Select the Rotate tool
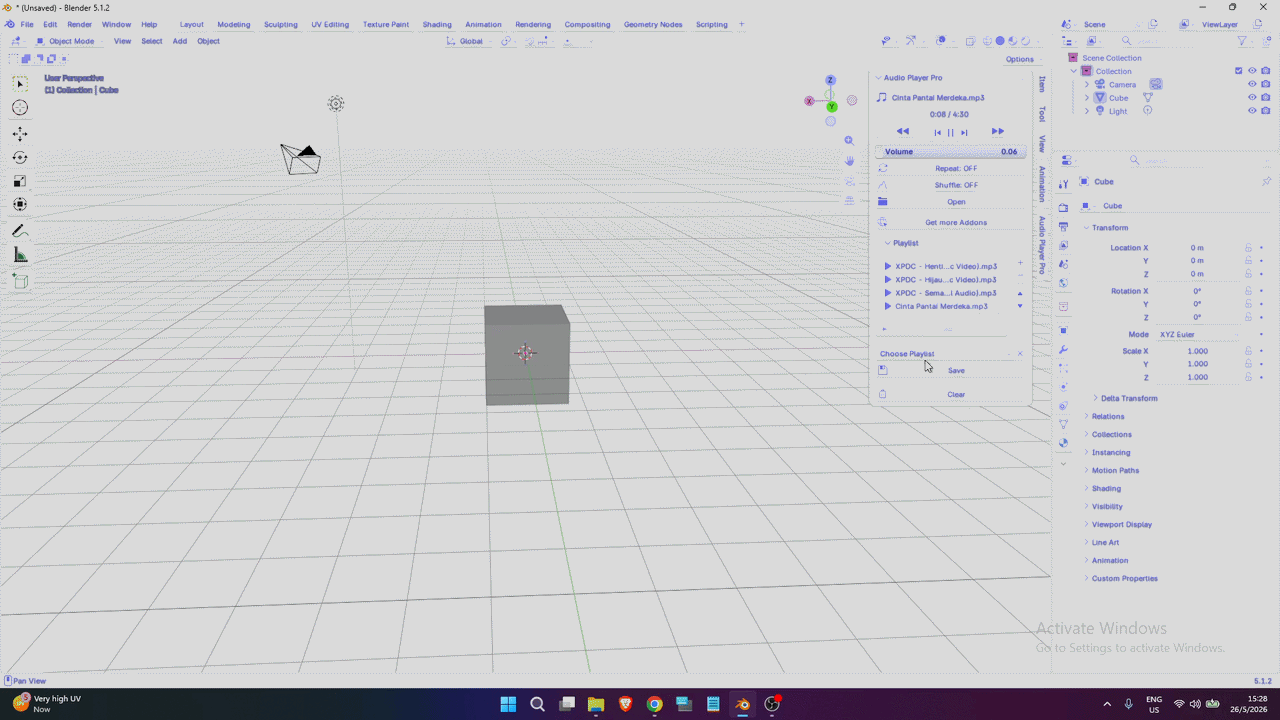Viewport: 1280px width, 720px height. pos(20,158)
